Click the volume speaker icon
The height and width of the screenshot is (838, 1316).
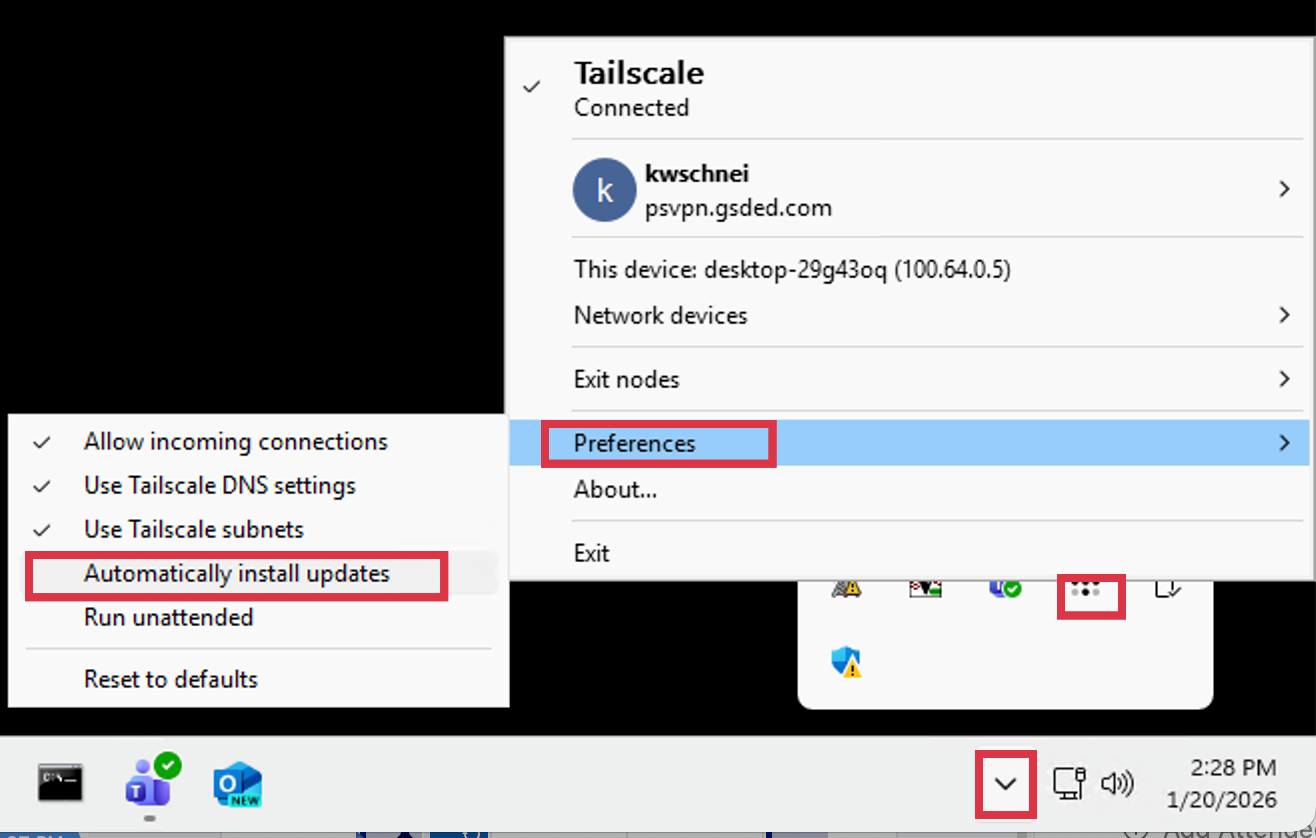(1117, 784)
